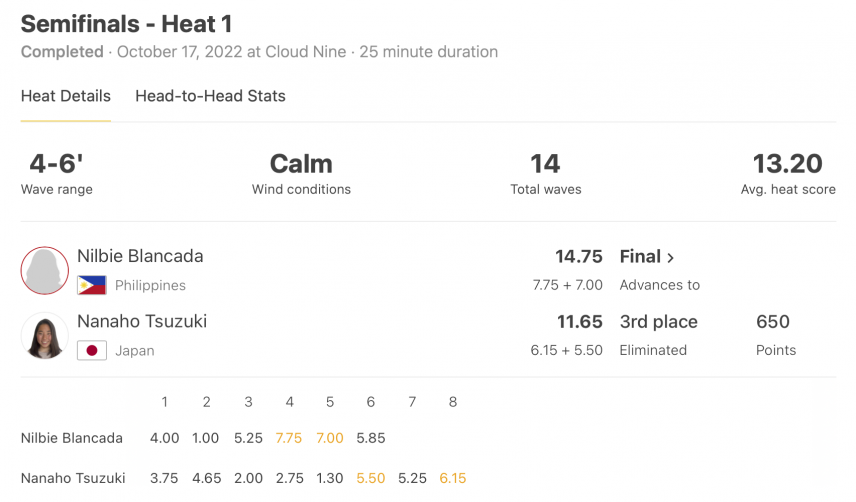
Task: Click the 14.75 heat total score
Action: (579, 256)
